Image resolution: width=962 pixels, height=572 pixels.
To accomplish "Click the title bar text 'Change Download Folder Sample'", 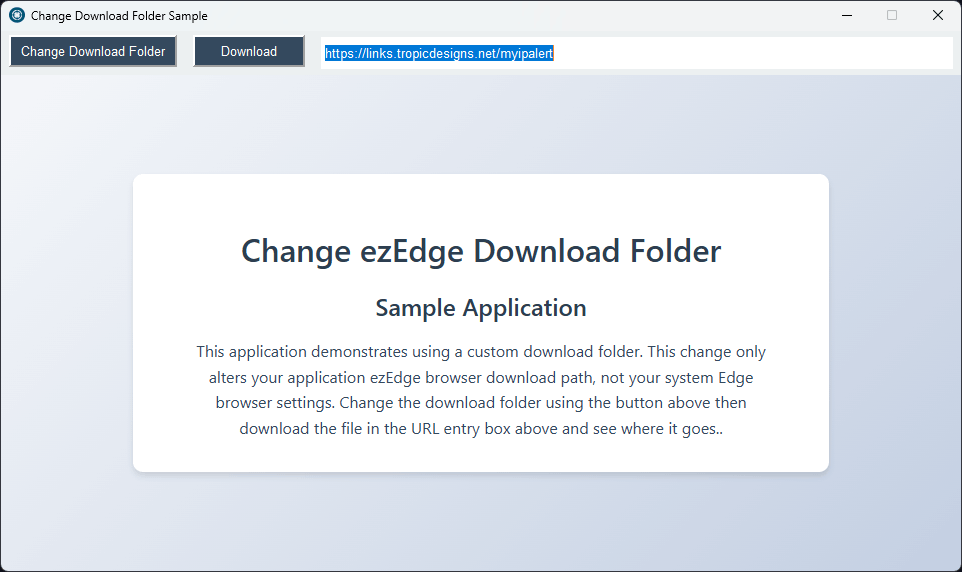I will [x=119, y=16].
